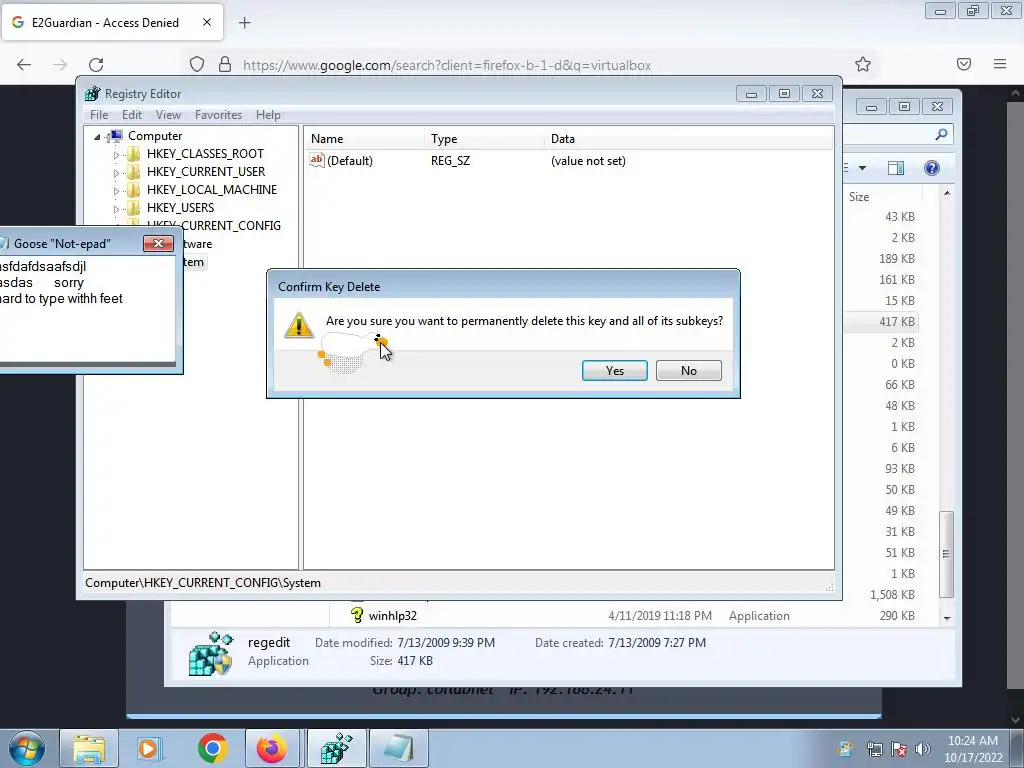1024x768 pixels.
Task: Go back in Firefox
Action: [x=24, y=65]
